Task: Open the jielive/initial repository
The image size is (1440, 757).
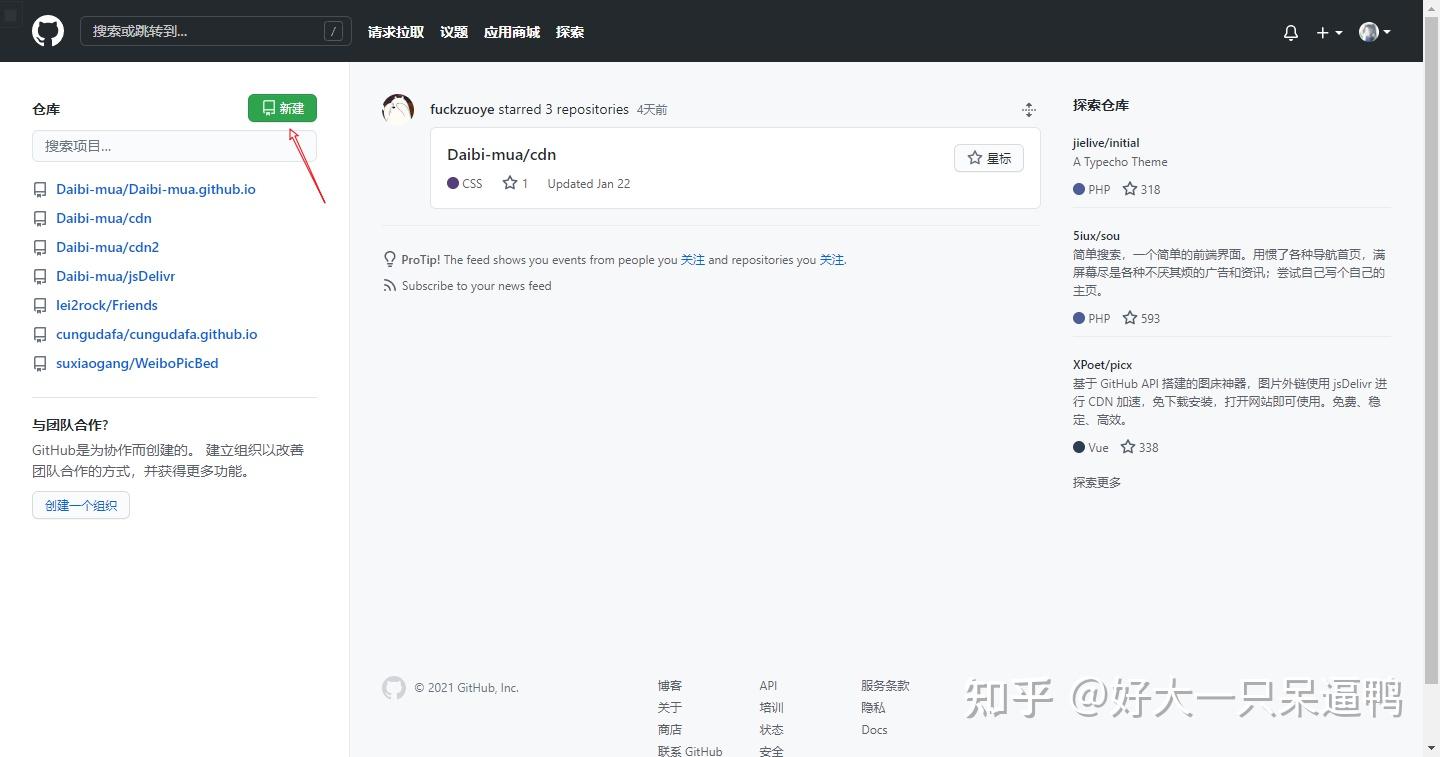Action: tap(1106, 143)
